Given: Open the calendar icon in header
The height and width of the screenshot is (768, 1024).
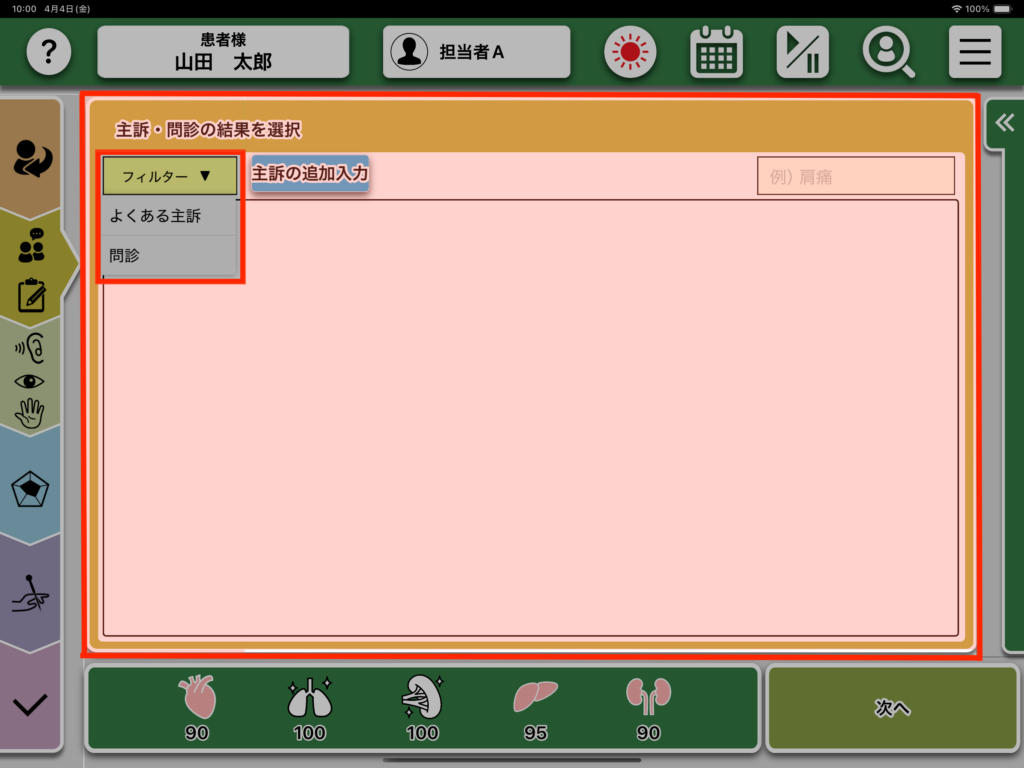Looking at the screenshot, I should click(x=716, y=52).
